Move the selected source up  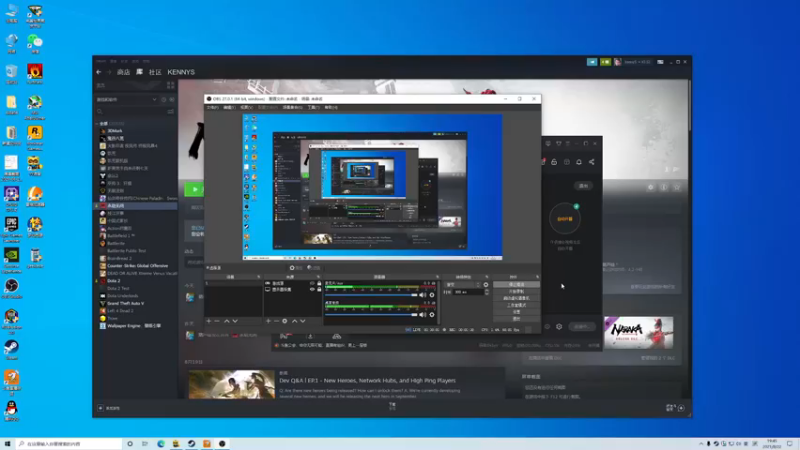[x=294, y=321]
